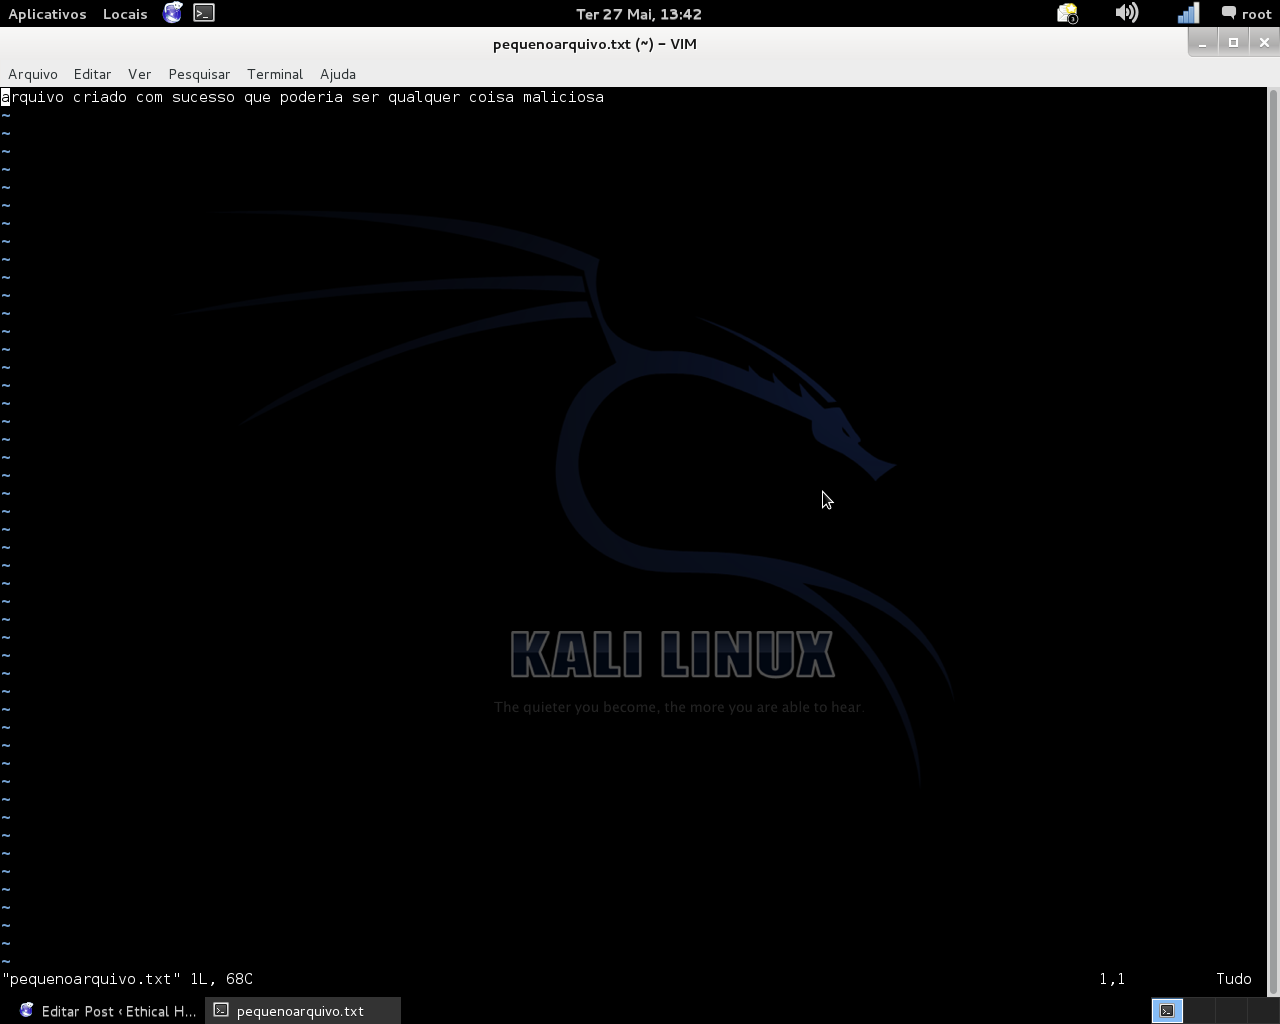Screen dimensions: 1280x1024
Task: Open the update notification tray icon
Action: pyautogui.click(x=1068, y=13)
